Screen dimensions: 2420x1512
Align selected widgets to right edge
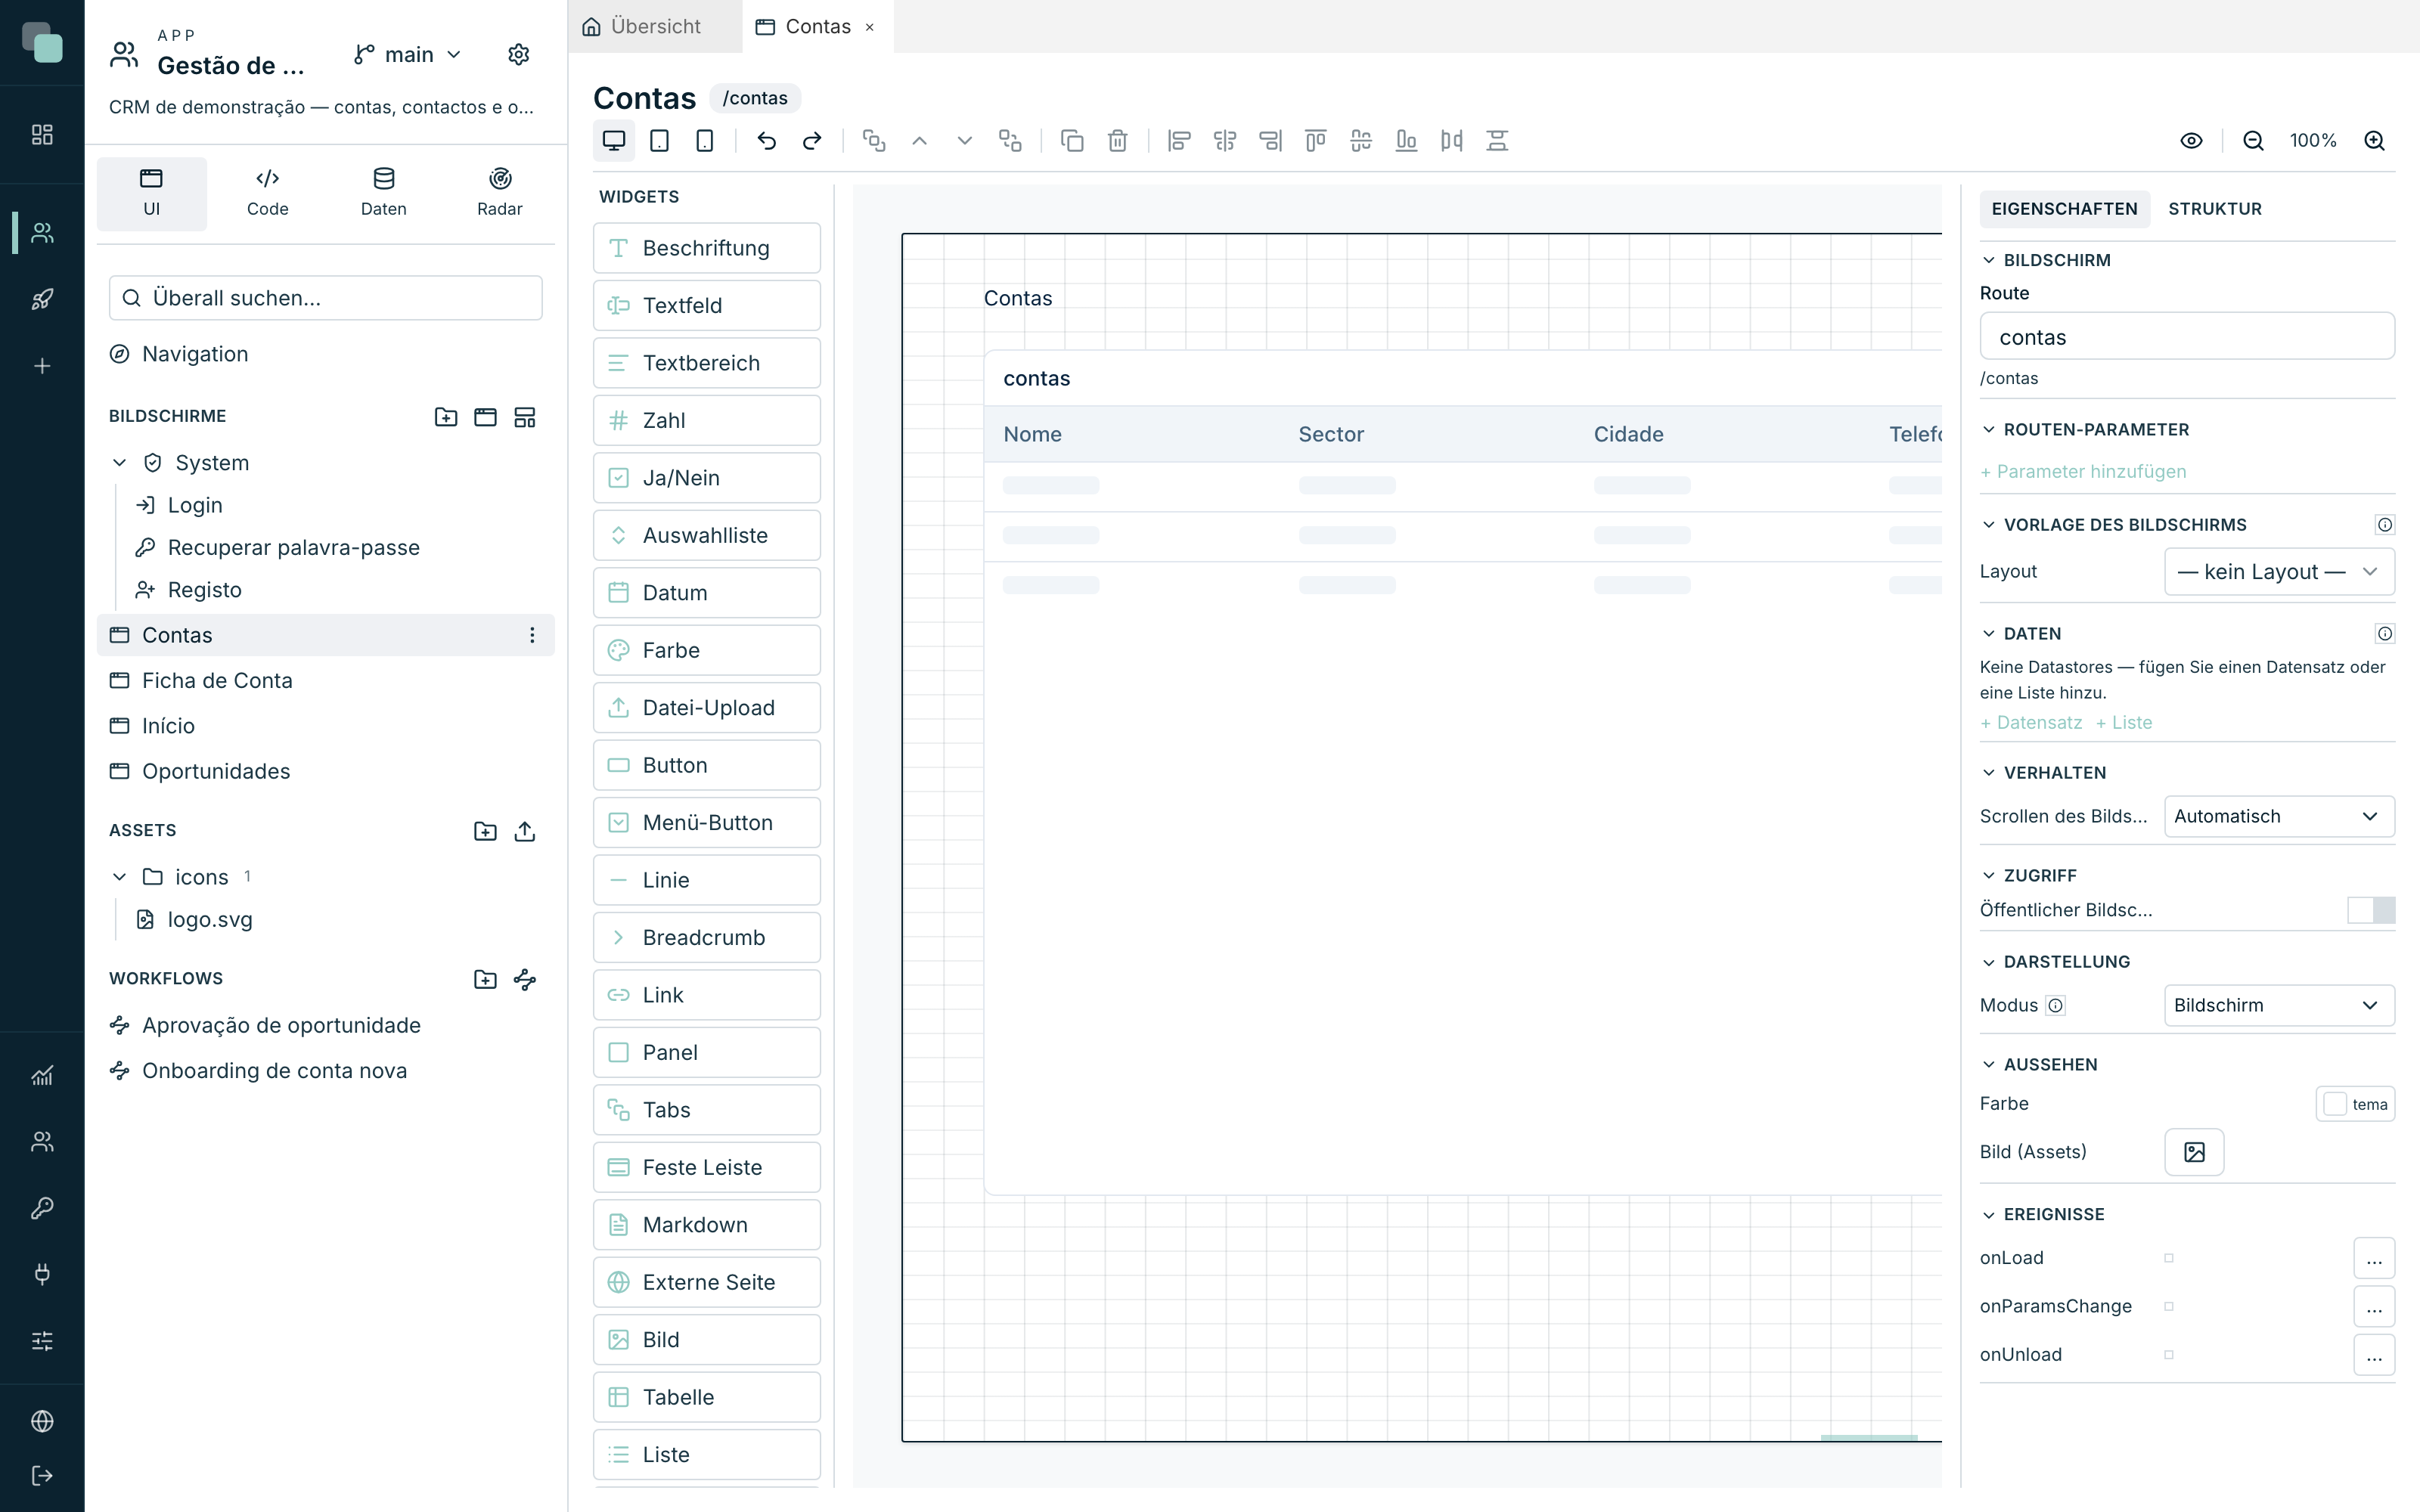[x=1270, y=141]
